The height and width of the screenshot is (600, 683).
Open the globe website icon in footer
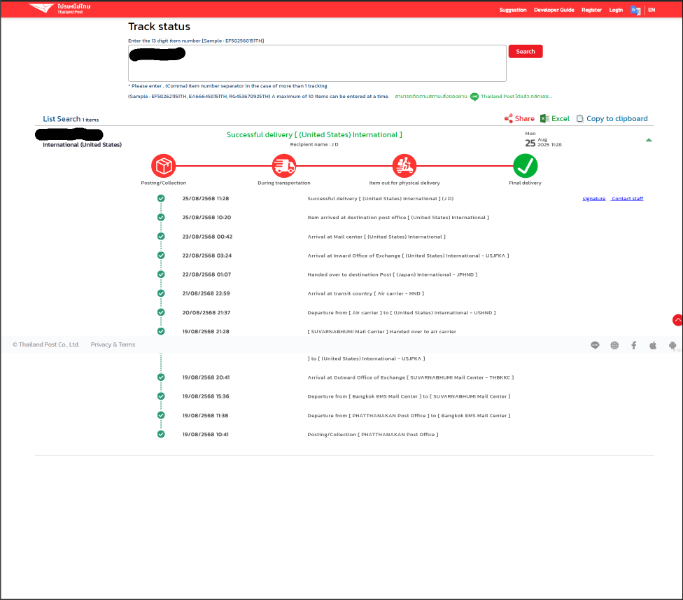[x=614, y=345]
